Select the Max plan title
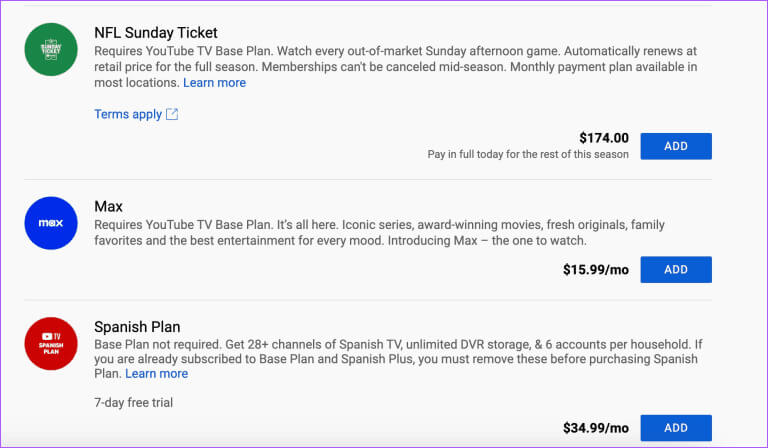This screenshot has width=768, height=448. 108,207
